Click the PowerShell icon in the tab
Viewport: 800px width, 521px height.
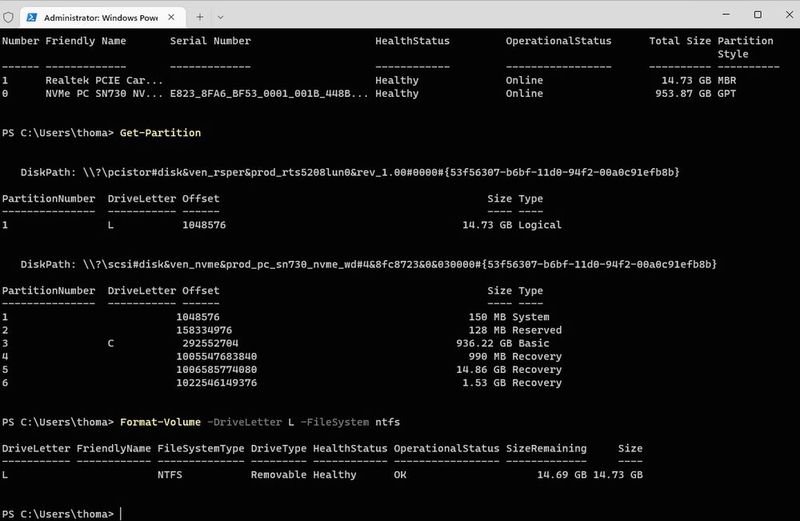(x=32, y=17)
